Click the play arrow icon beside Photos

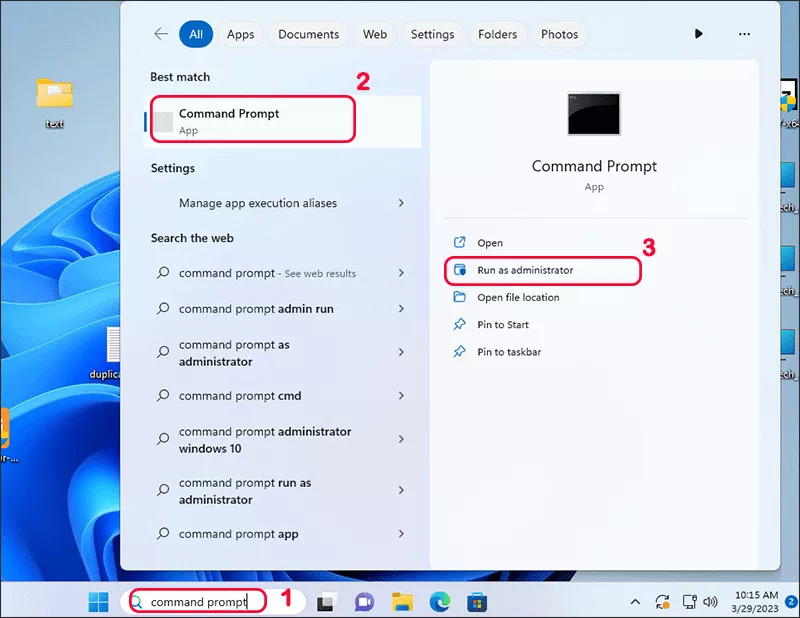coord(698,34)
